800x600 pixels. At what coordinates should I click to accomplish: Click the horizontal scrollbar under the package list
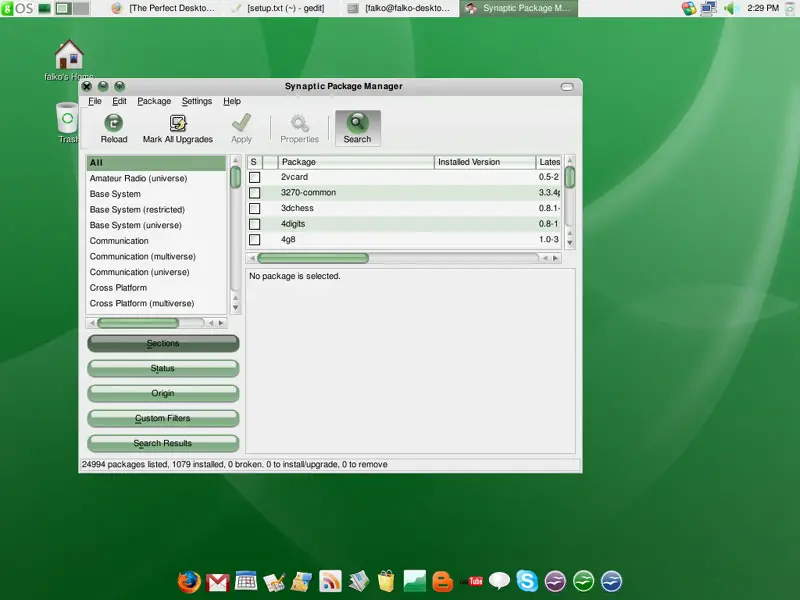click(404, 258)
